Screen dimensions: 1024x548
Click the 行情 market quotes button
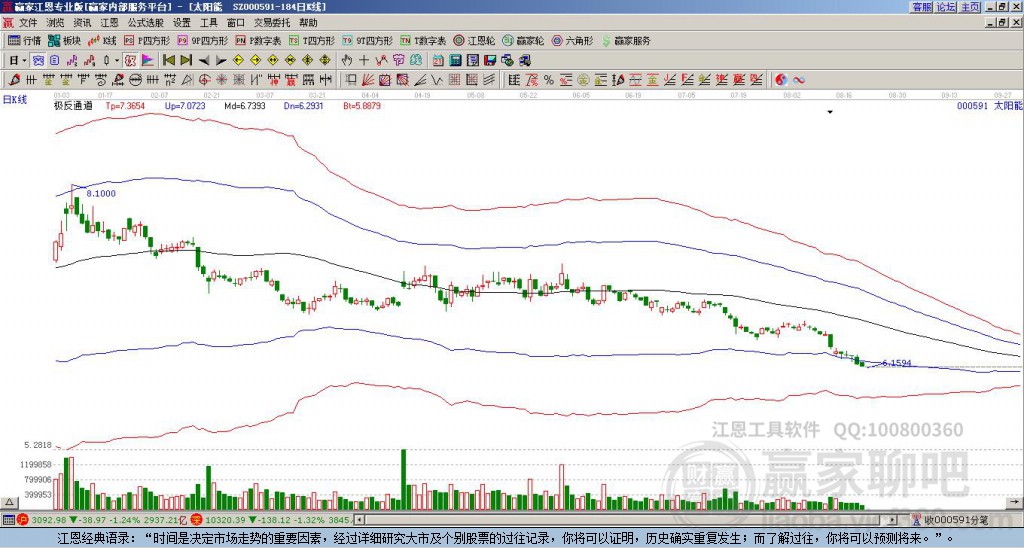pos(25,40)
